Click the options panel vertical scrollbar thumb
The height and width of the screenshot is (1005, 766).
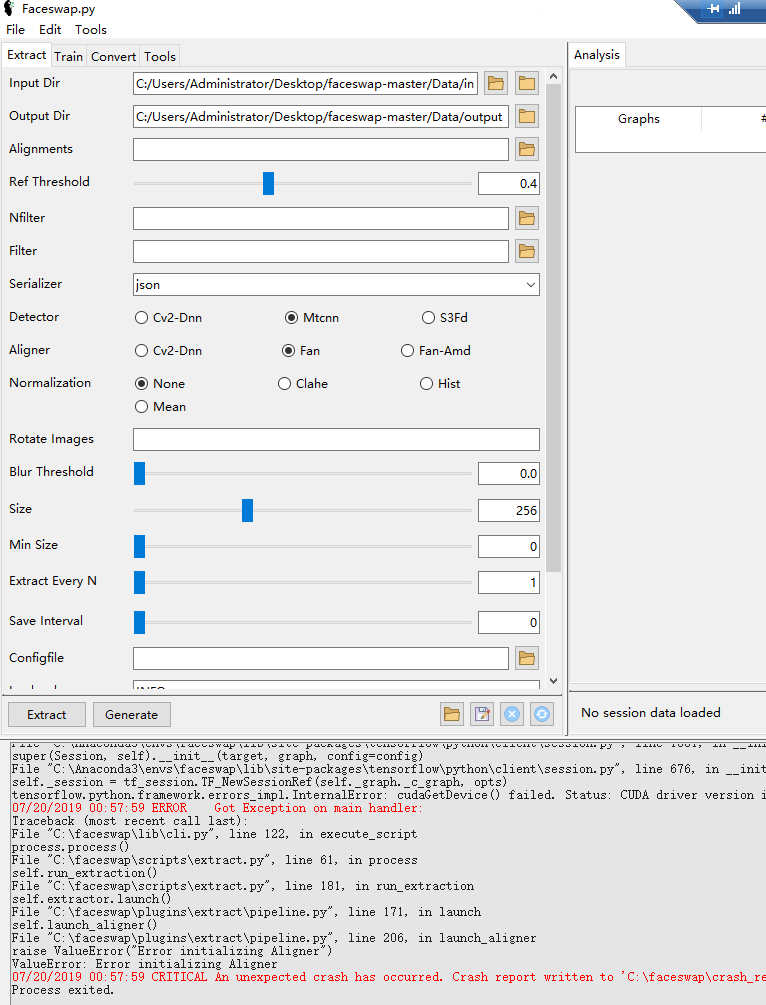[554, 328]
